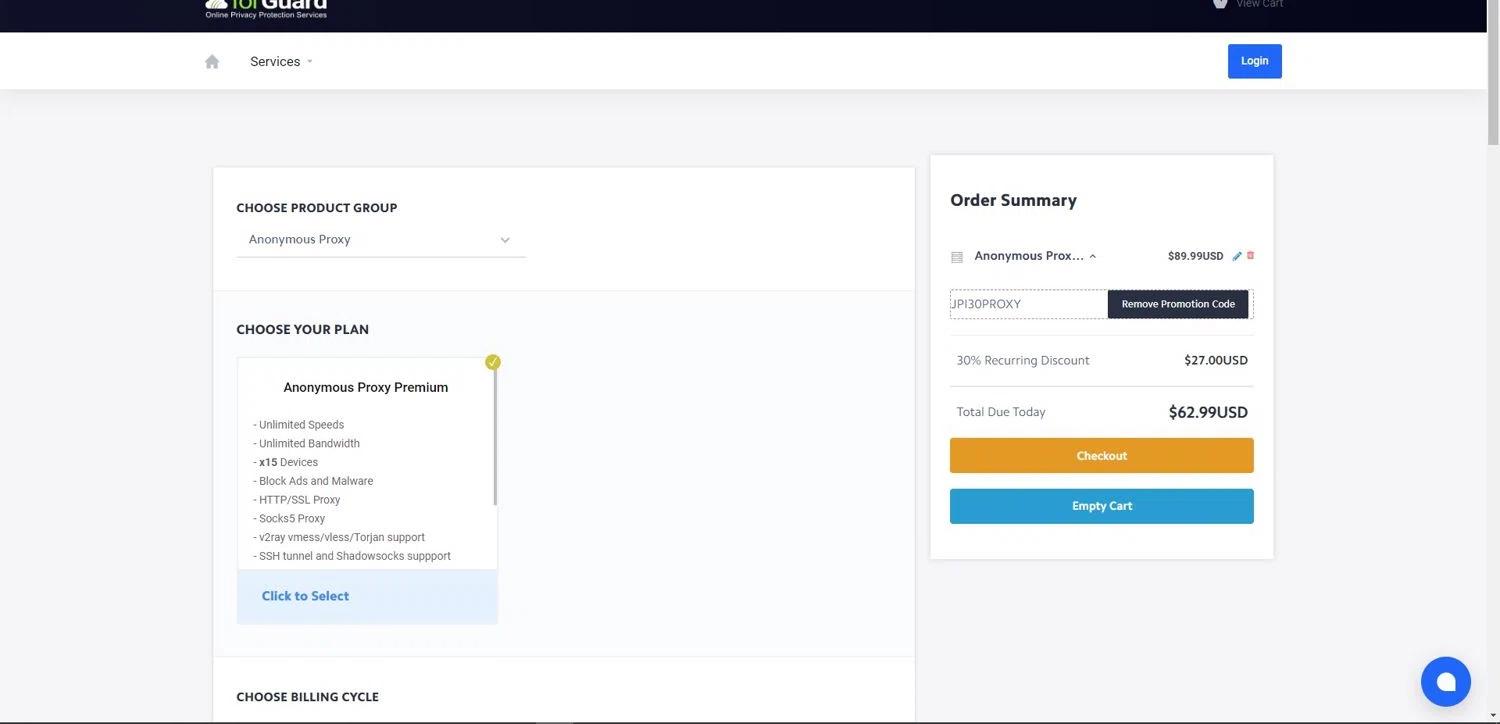Click 'v2ray vmess/vless/Torjan support' line
The width and height of the screenshot is (1500, 724).
[339, 537]
